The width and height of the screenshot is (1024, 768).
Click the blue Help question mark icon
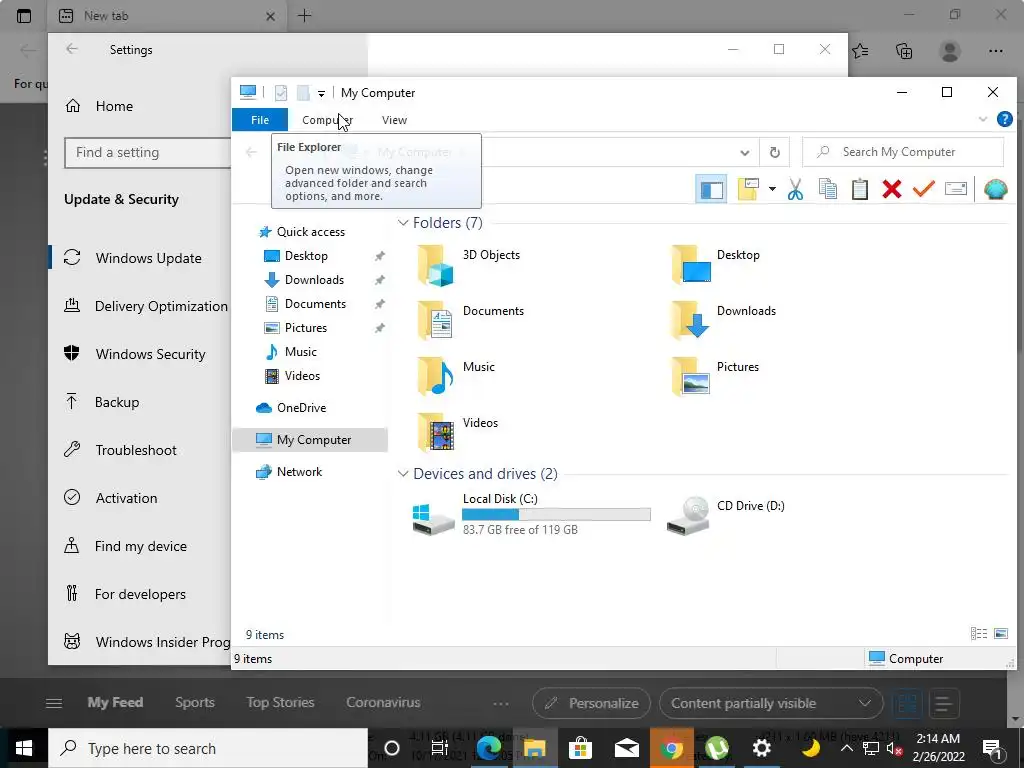pos(1004,119)
